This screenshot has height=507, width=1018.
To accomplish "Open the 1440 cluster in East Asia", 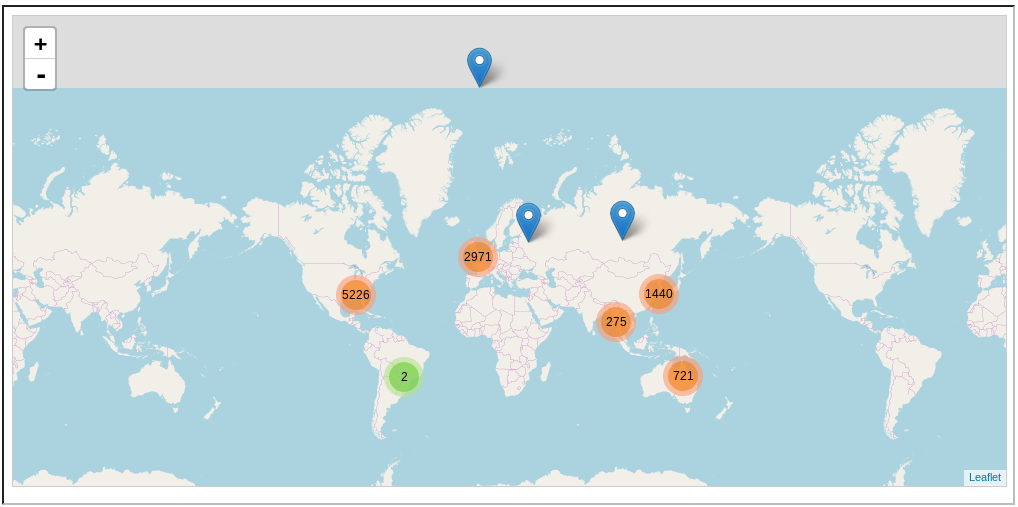I will click(658, 294).
